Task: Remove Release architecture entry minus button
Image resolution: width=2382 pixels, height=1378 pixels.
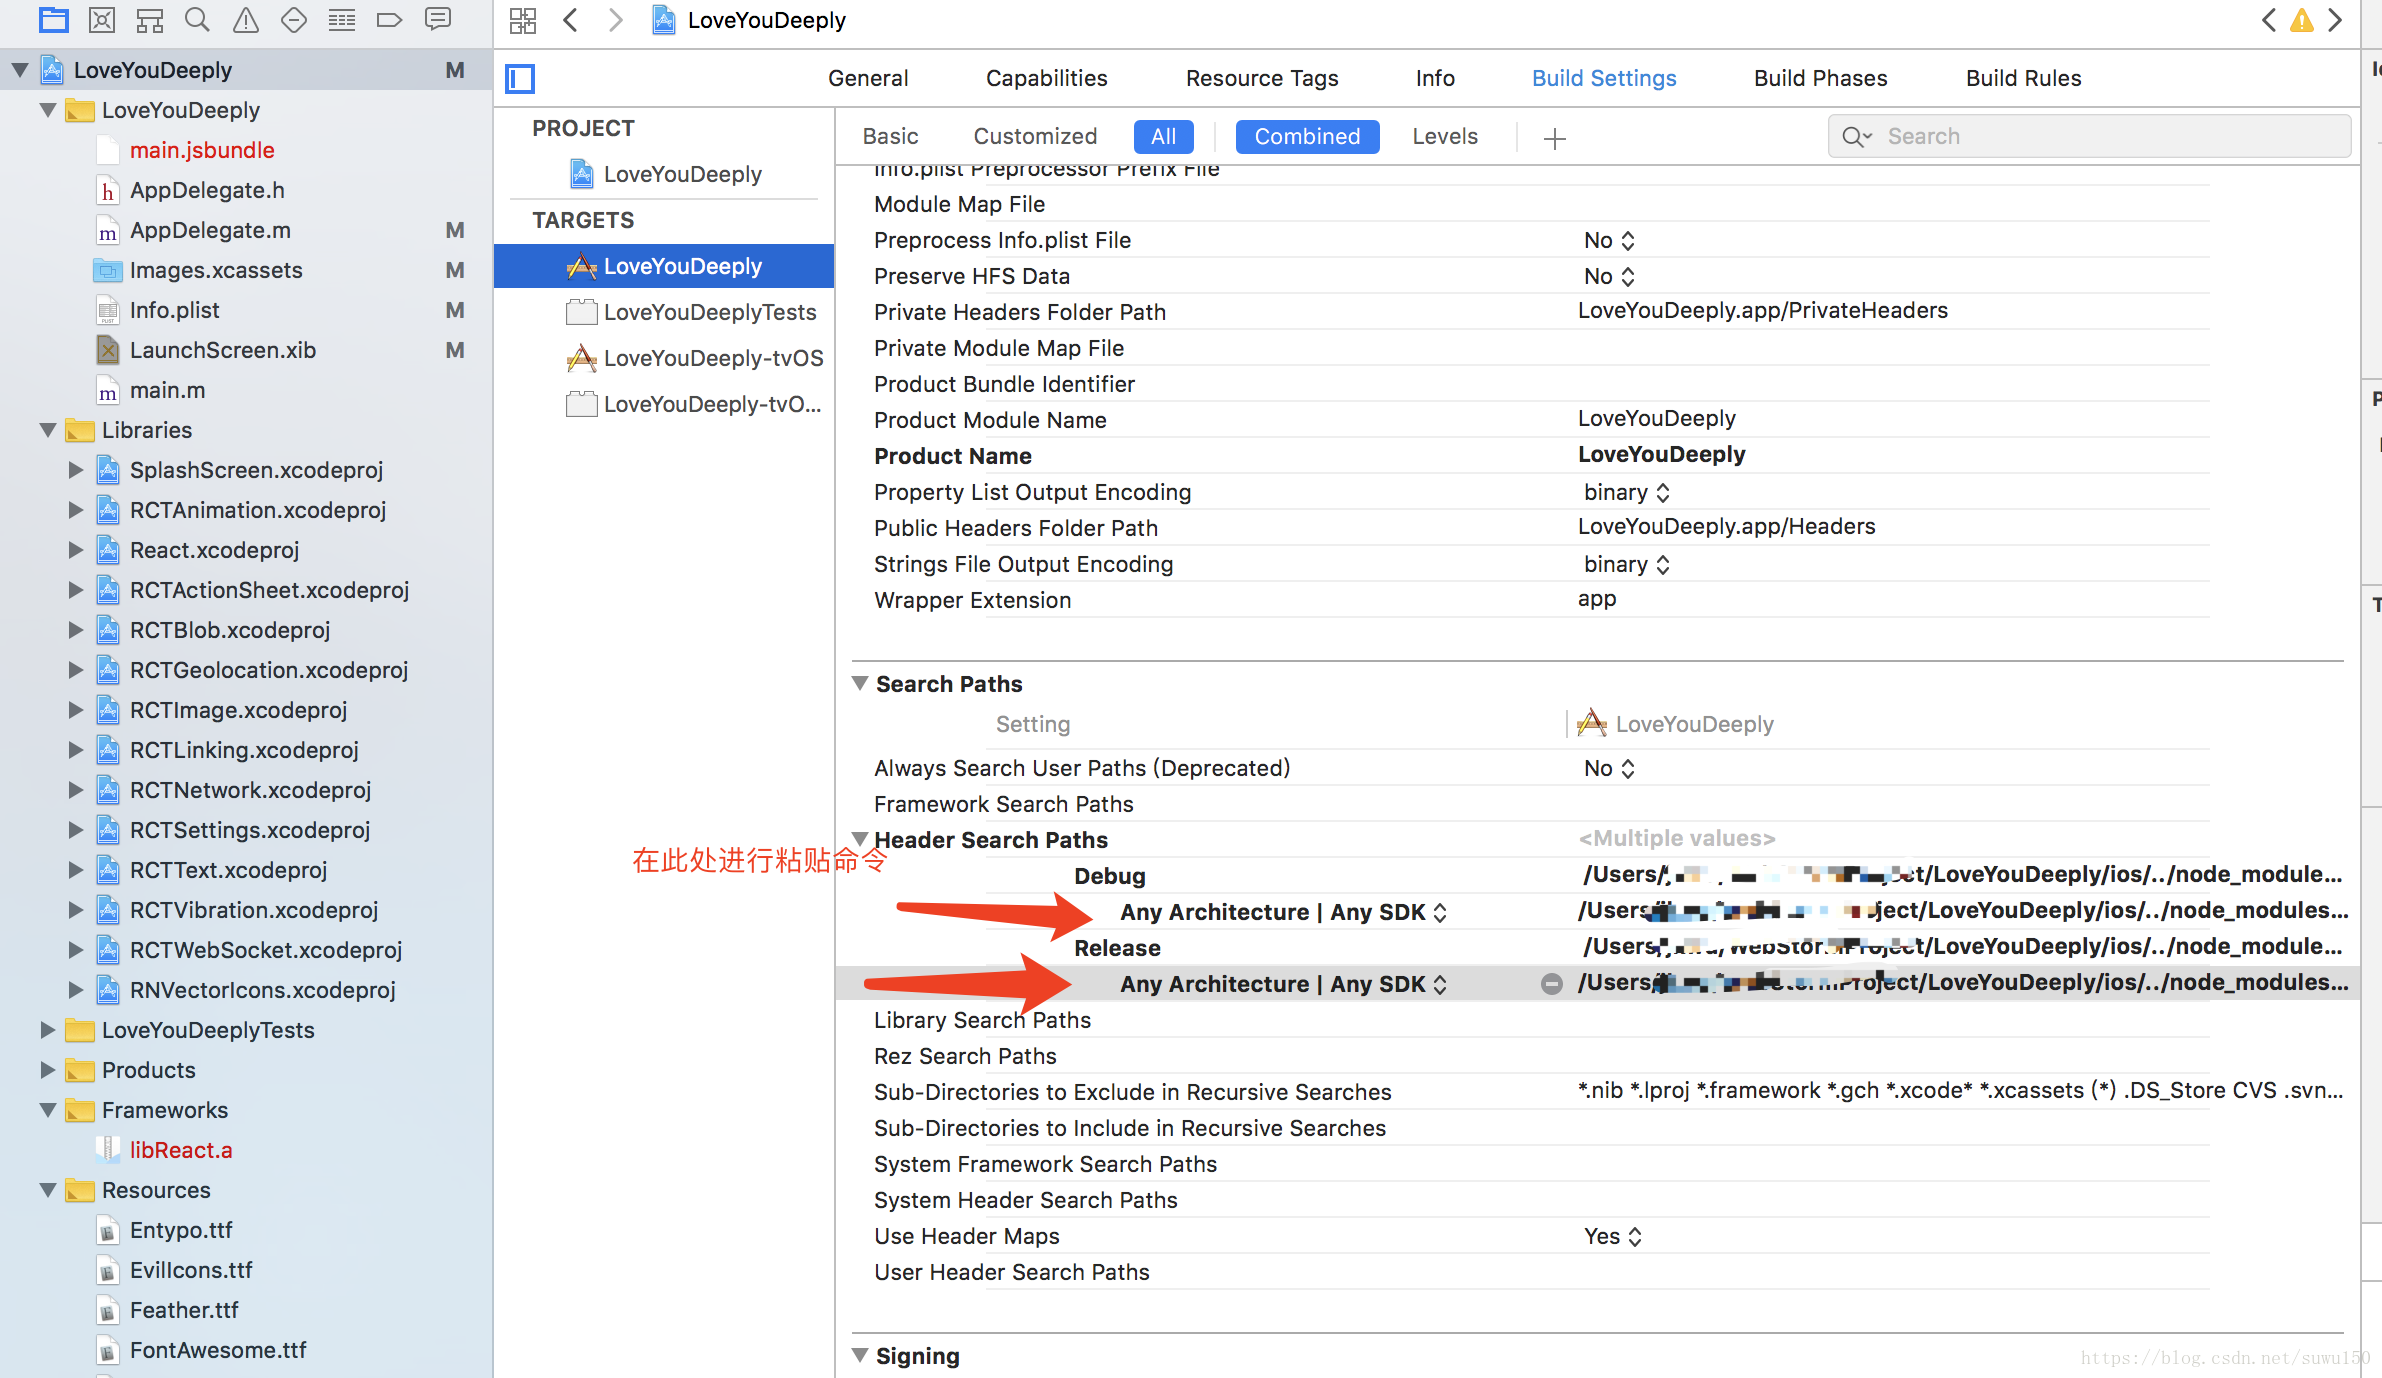Action: (1551, 984)
